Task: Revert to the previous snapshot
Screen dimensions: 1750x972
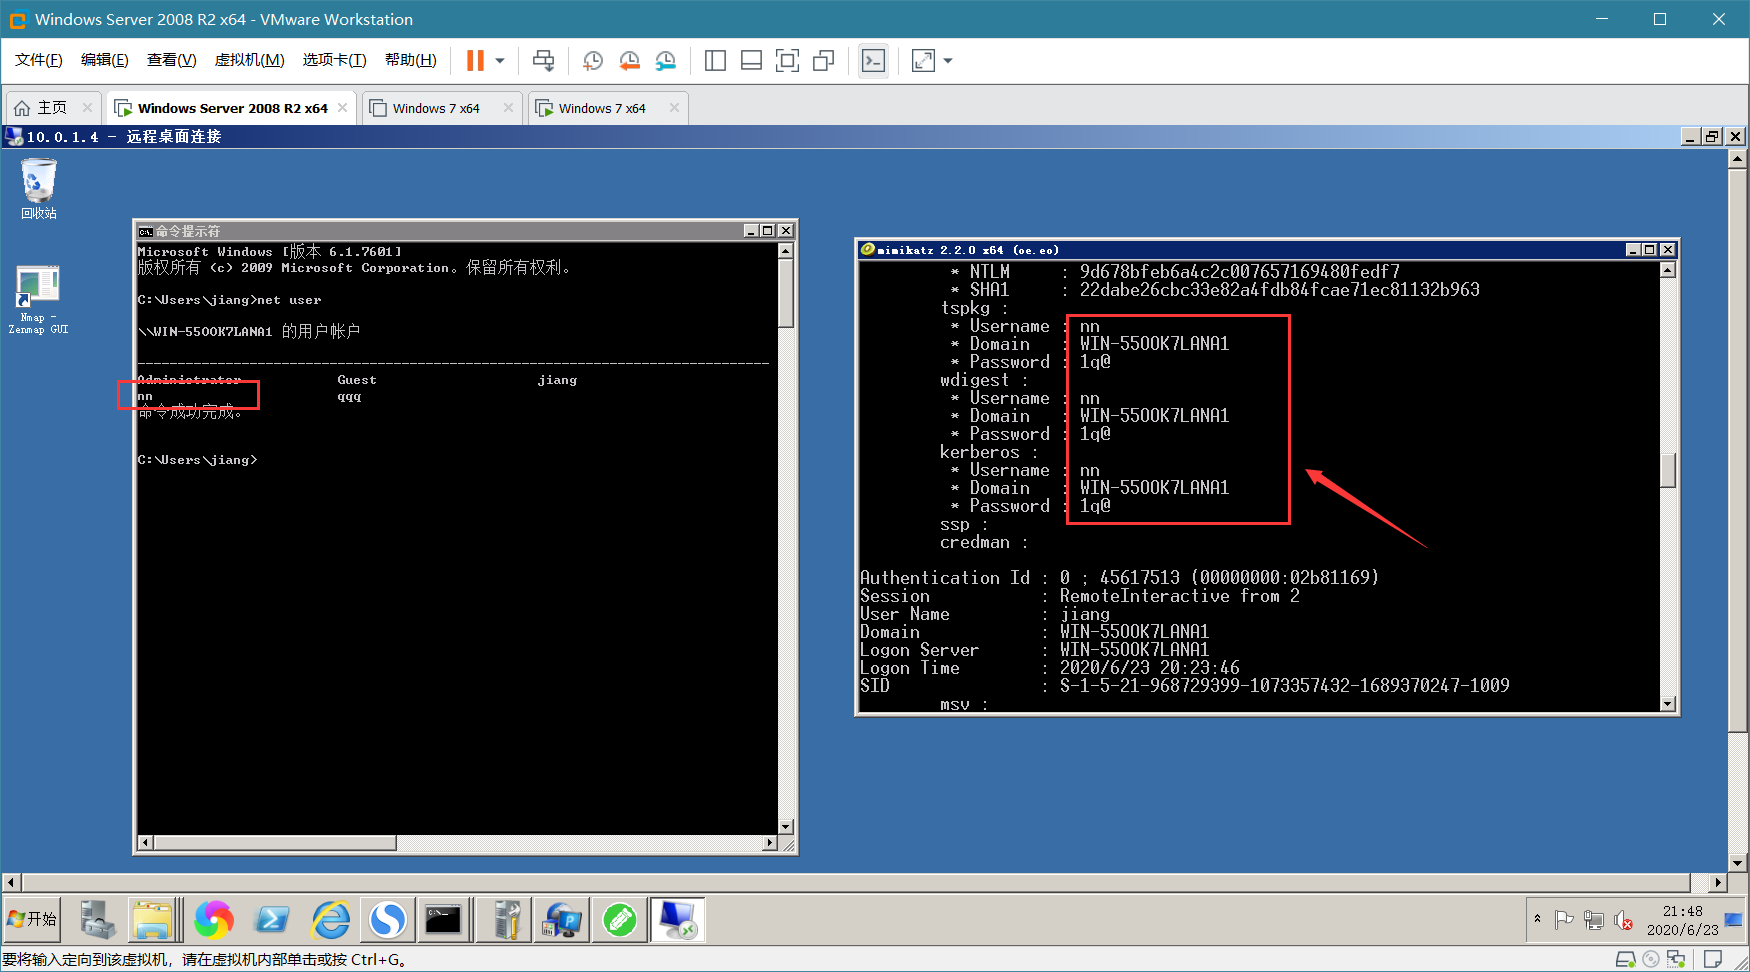Action: click(629, 61)
